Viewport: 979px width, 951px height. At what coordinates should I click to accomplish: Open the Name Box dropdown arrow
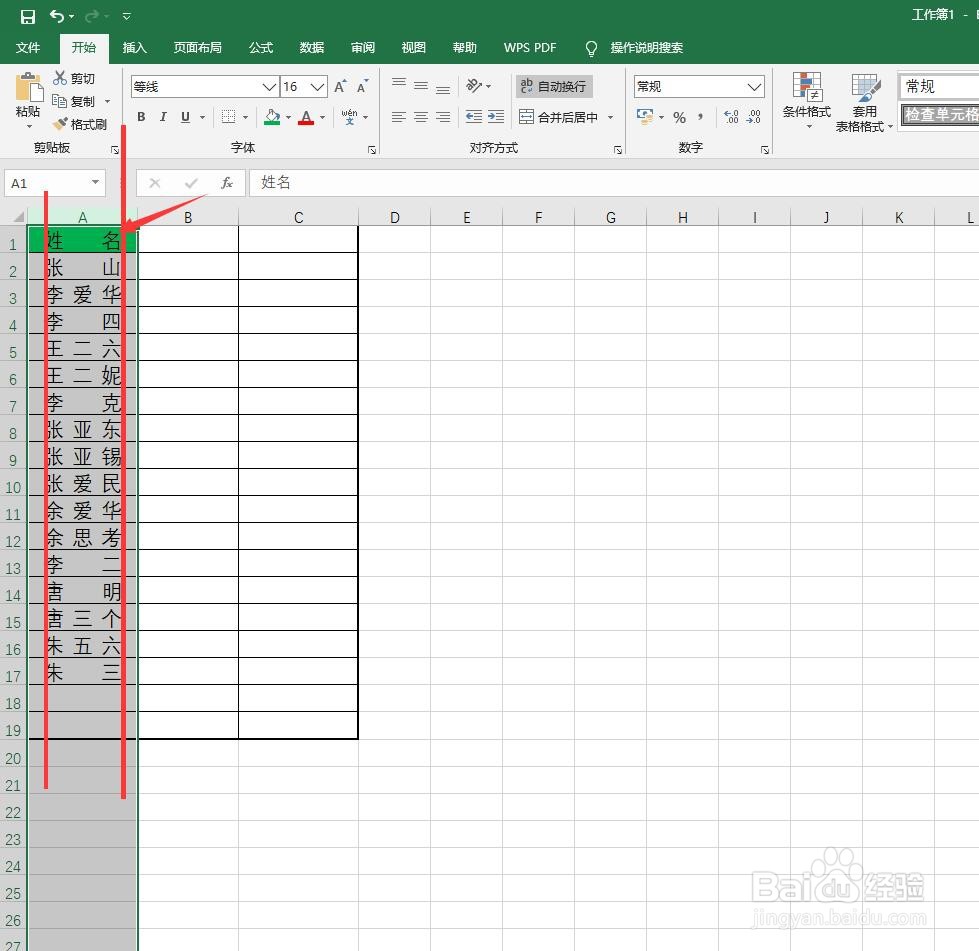(96, 182)
